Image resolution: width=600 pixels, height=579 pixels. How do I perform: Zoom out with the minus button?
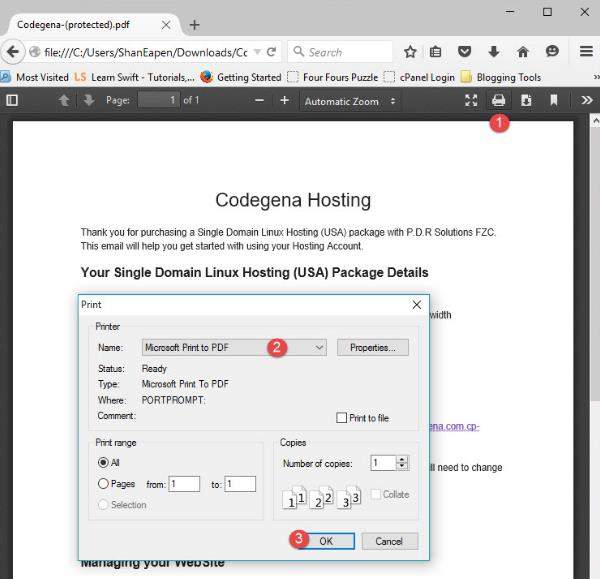tap(259, 100)
